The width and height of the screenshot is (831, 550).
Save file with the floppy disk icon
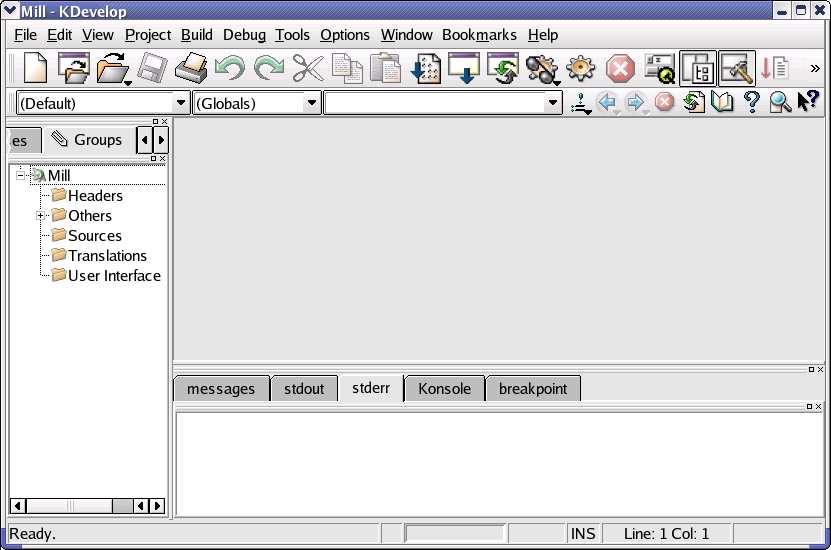tap(153, 68)
